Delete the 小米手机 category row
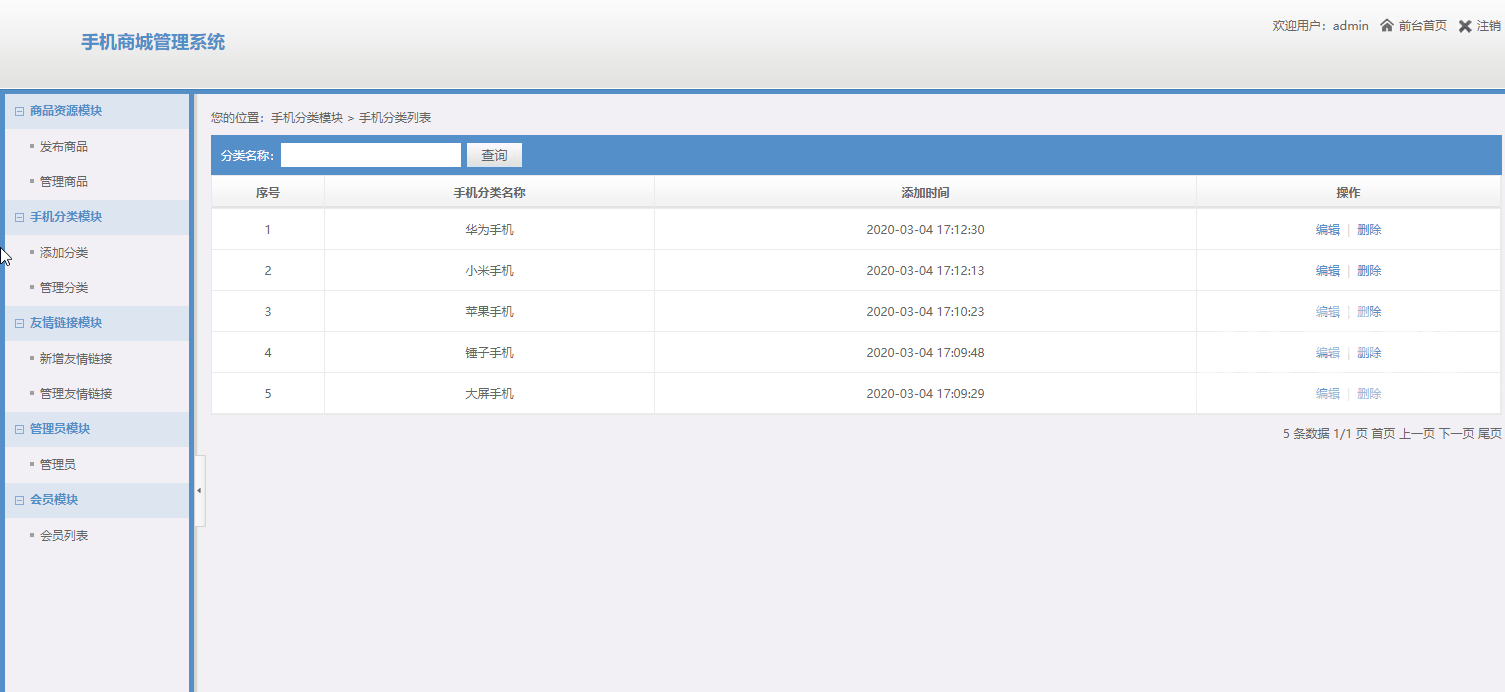1505x692 pixels. (x=1369, y=271)
